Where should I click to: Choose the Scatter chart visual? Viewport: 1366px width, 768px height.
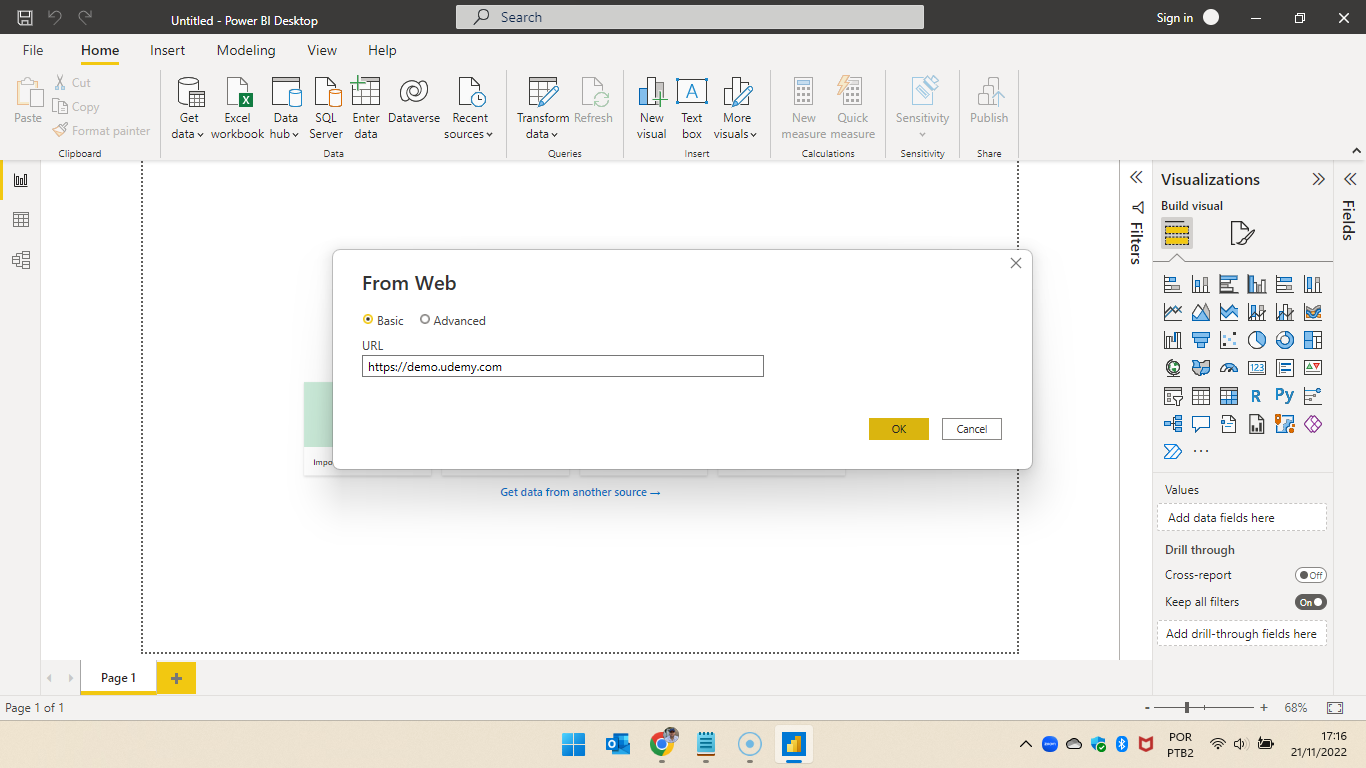coord(1229,341)
